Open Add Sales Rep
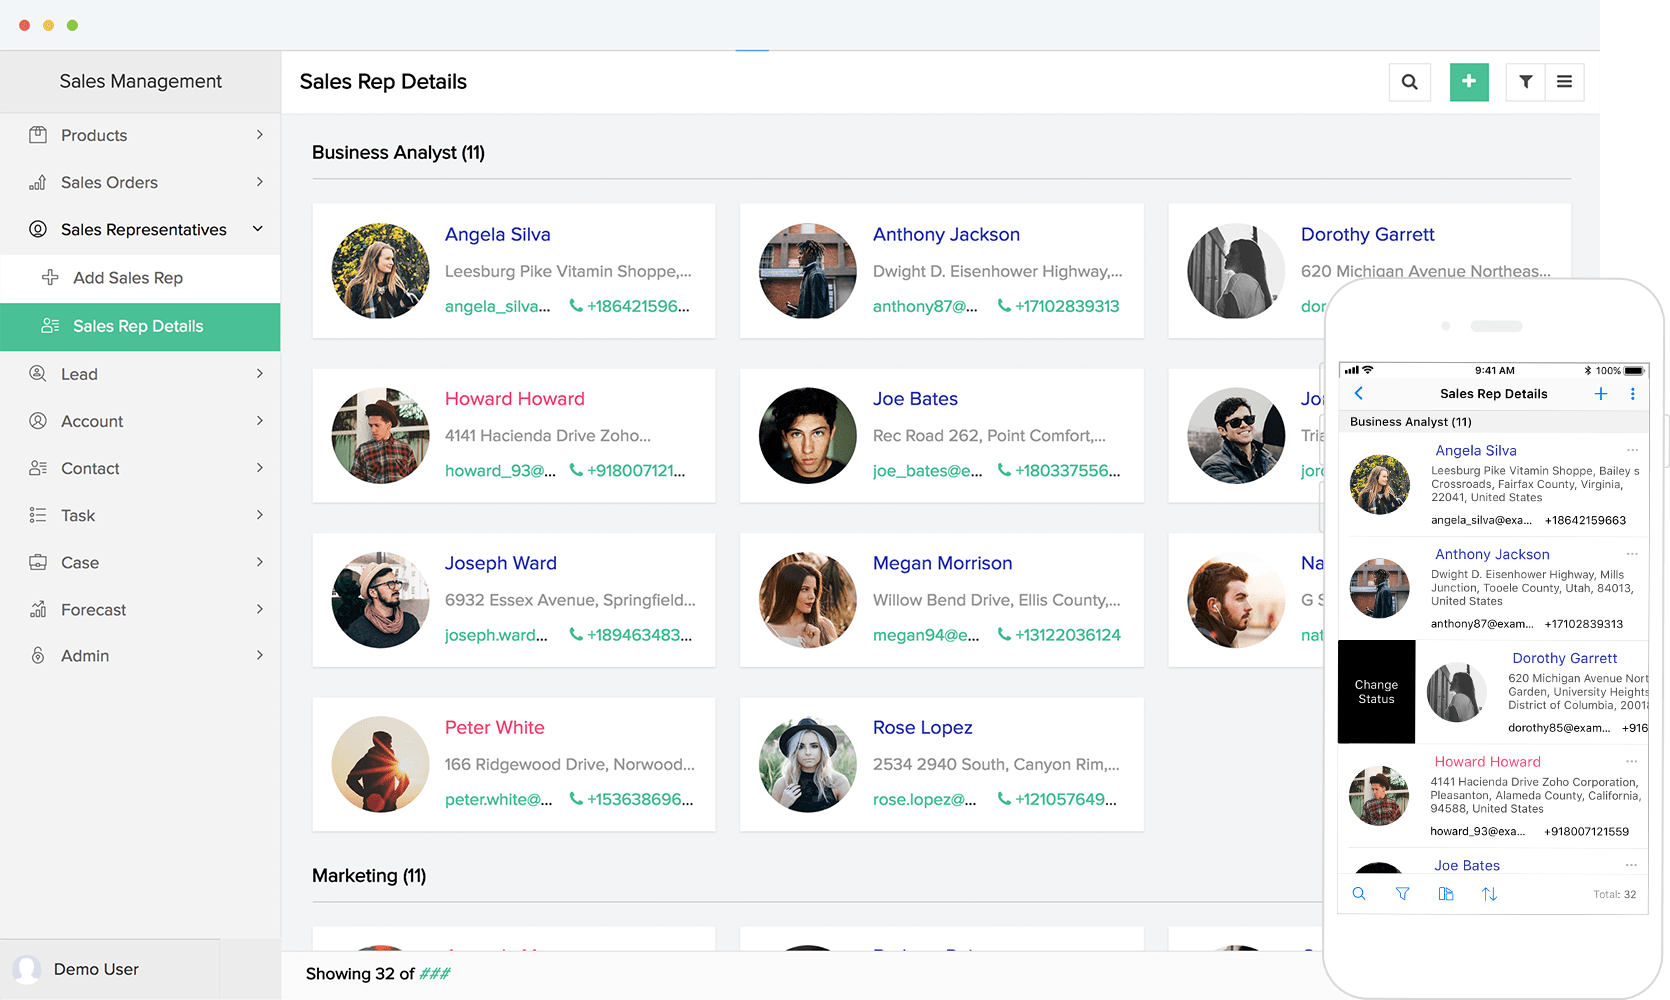The height and width of the screenshot is (1000, 1670). pos(128,277)
